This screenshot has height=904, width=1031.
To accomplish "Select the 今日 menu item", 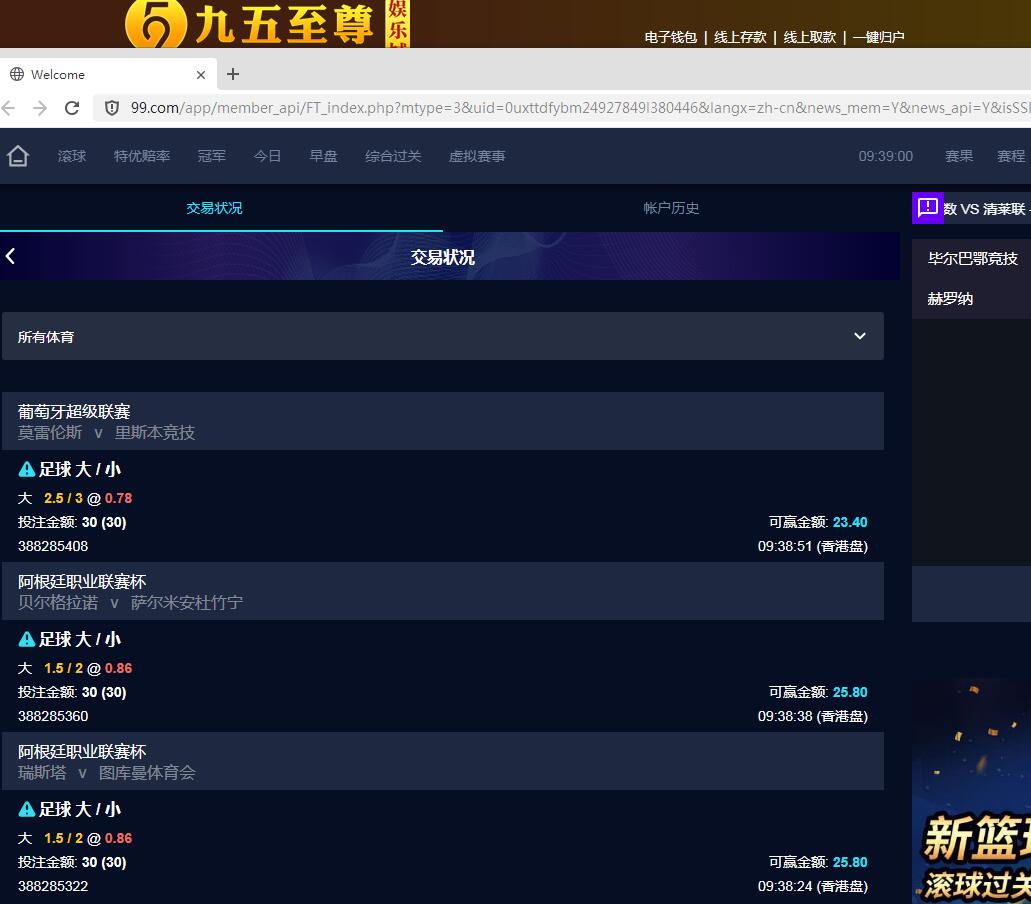I will point(268,156).
